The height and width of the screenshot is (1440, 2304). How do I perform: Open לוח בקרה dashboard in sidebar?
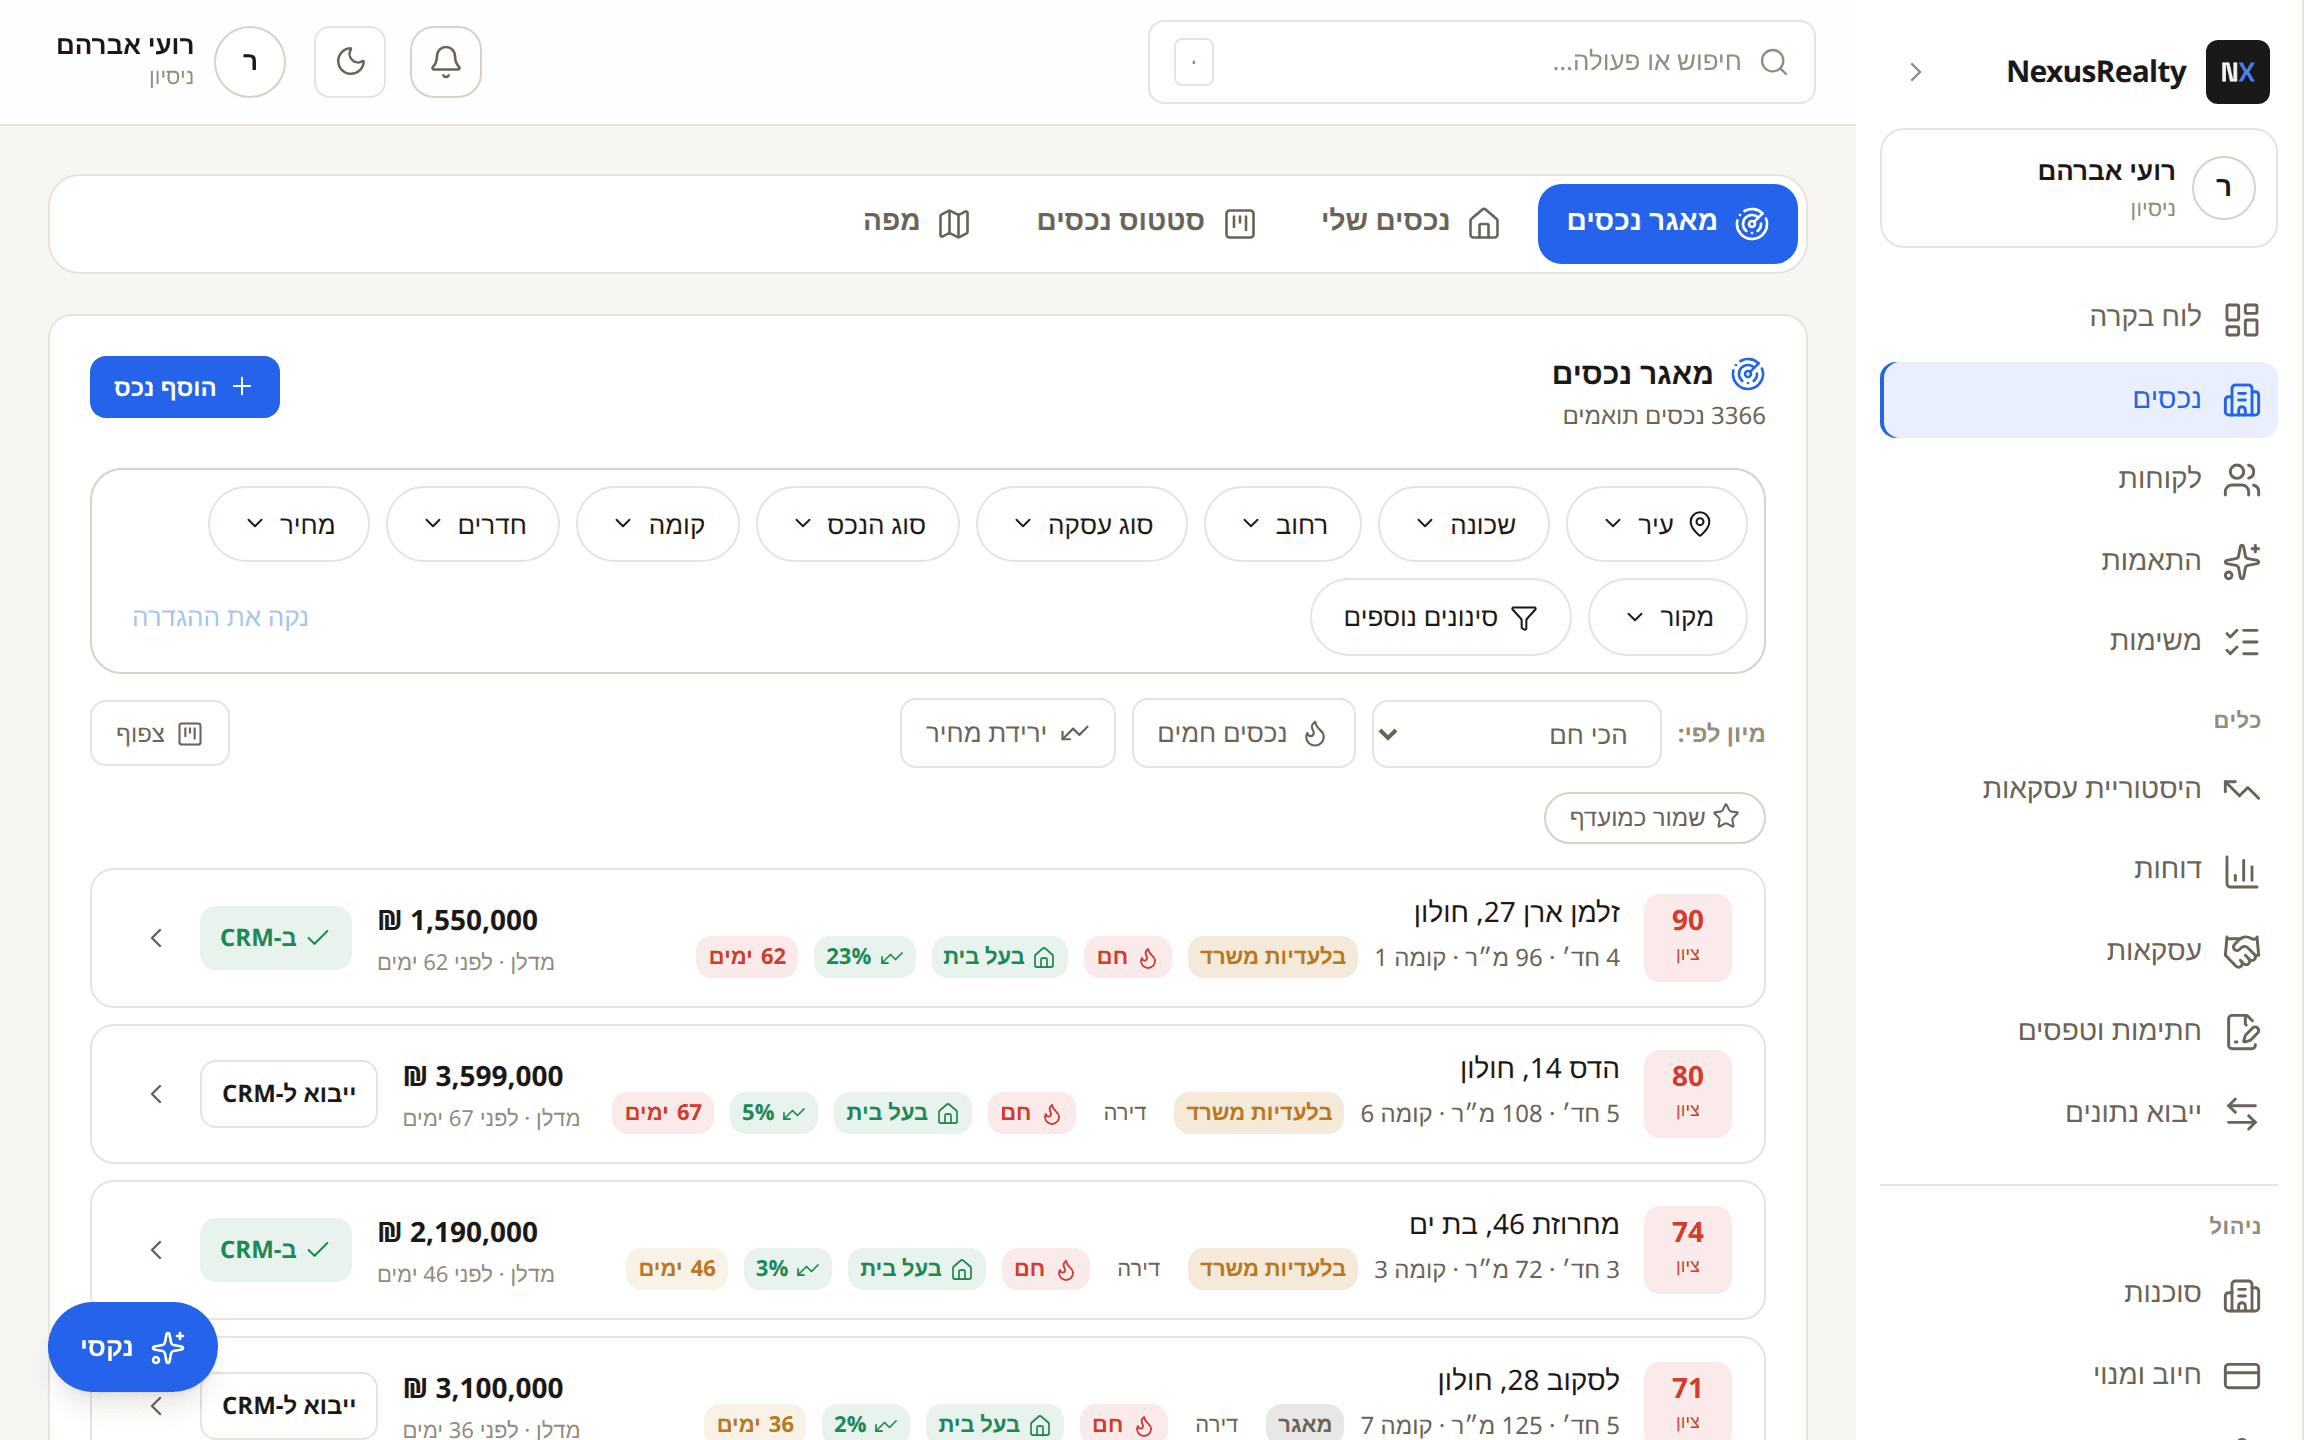pos(2079,318)
